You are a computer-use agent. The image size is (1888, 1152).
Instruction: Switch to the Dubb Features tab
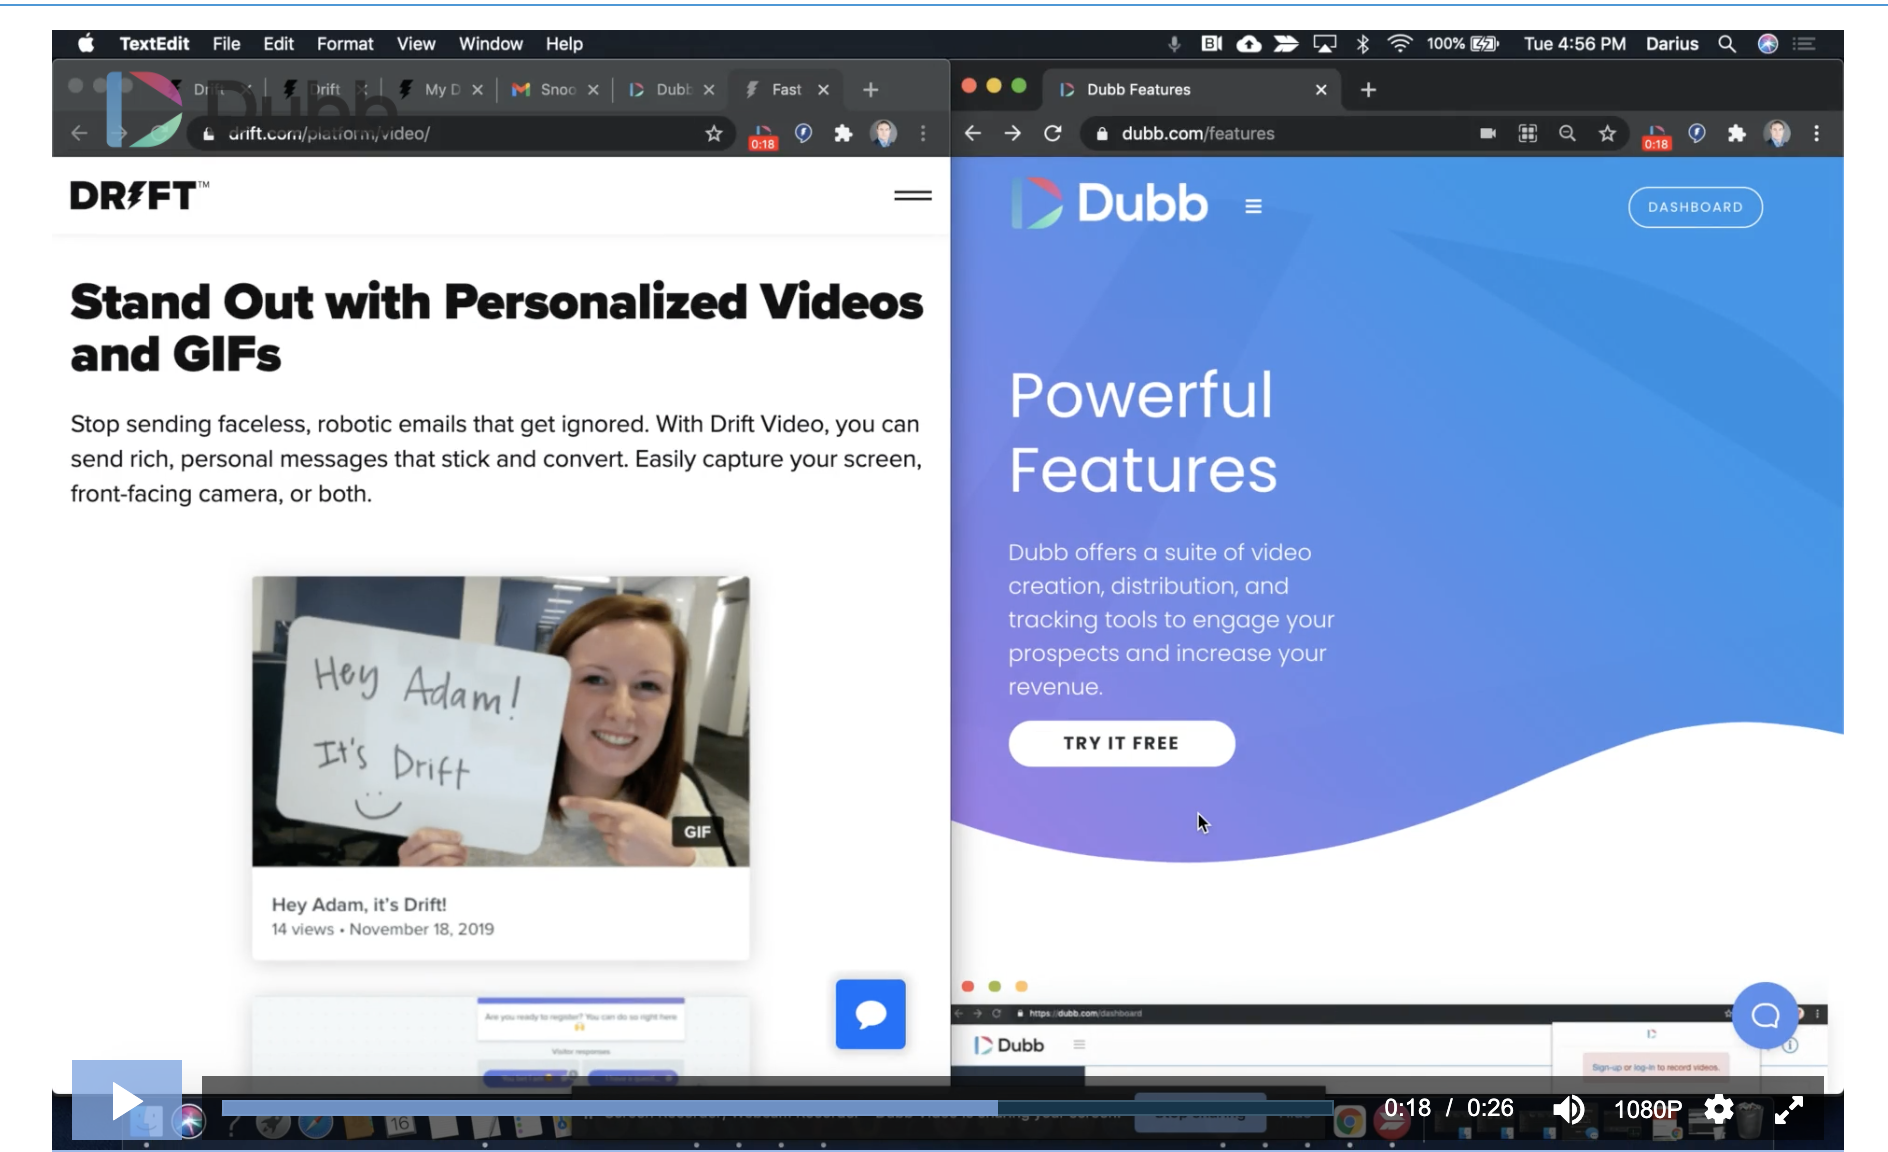pyautogui.click(x=1190, y=89)
